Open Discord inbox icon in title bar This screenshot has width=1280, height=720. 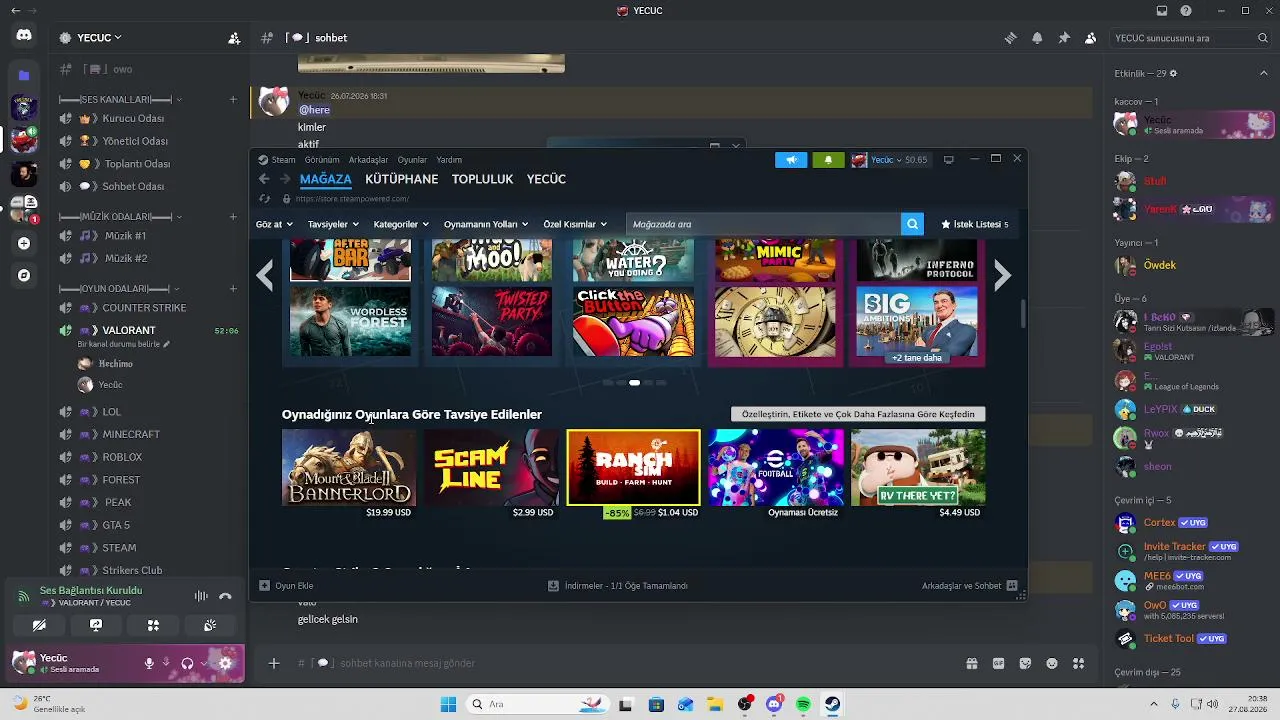tap(1162, 11)
